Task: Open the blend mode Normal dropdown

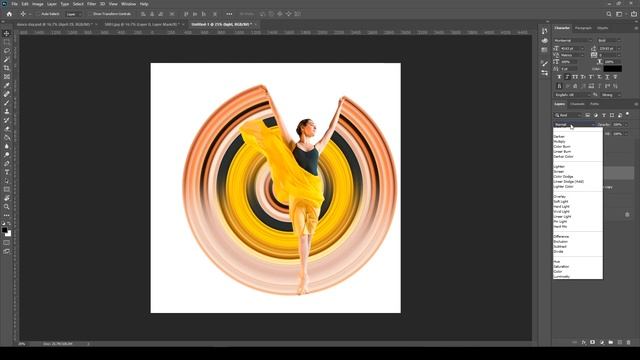Action: click(x=574, y=124)
